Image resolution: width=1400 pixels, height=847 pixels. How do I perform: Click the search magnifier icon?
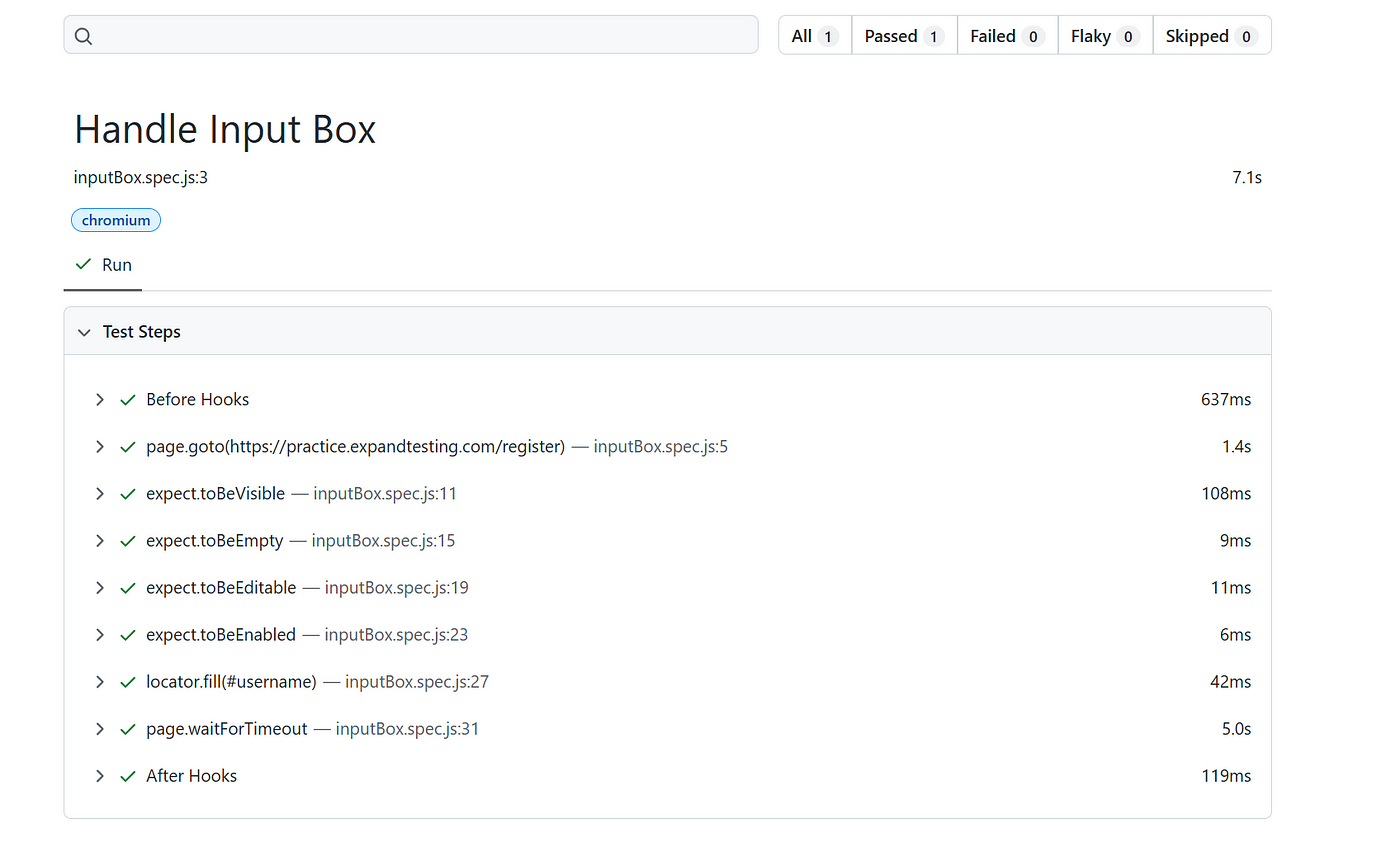(84, 37)
